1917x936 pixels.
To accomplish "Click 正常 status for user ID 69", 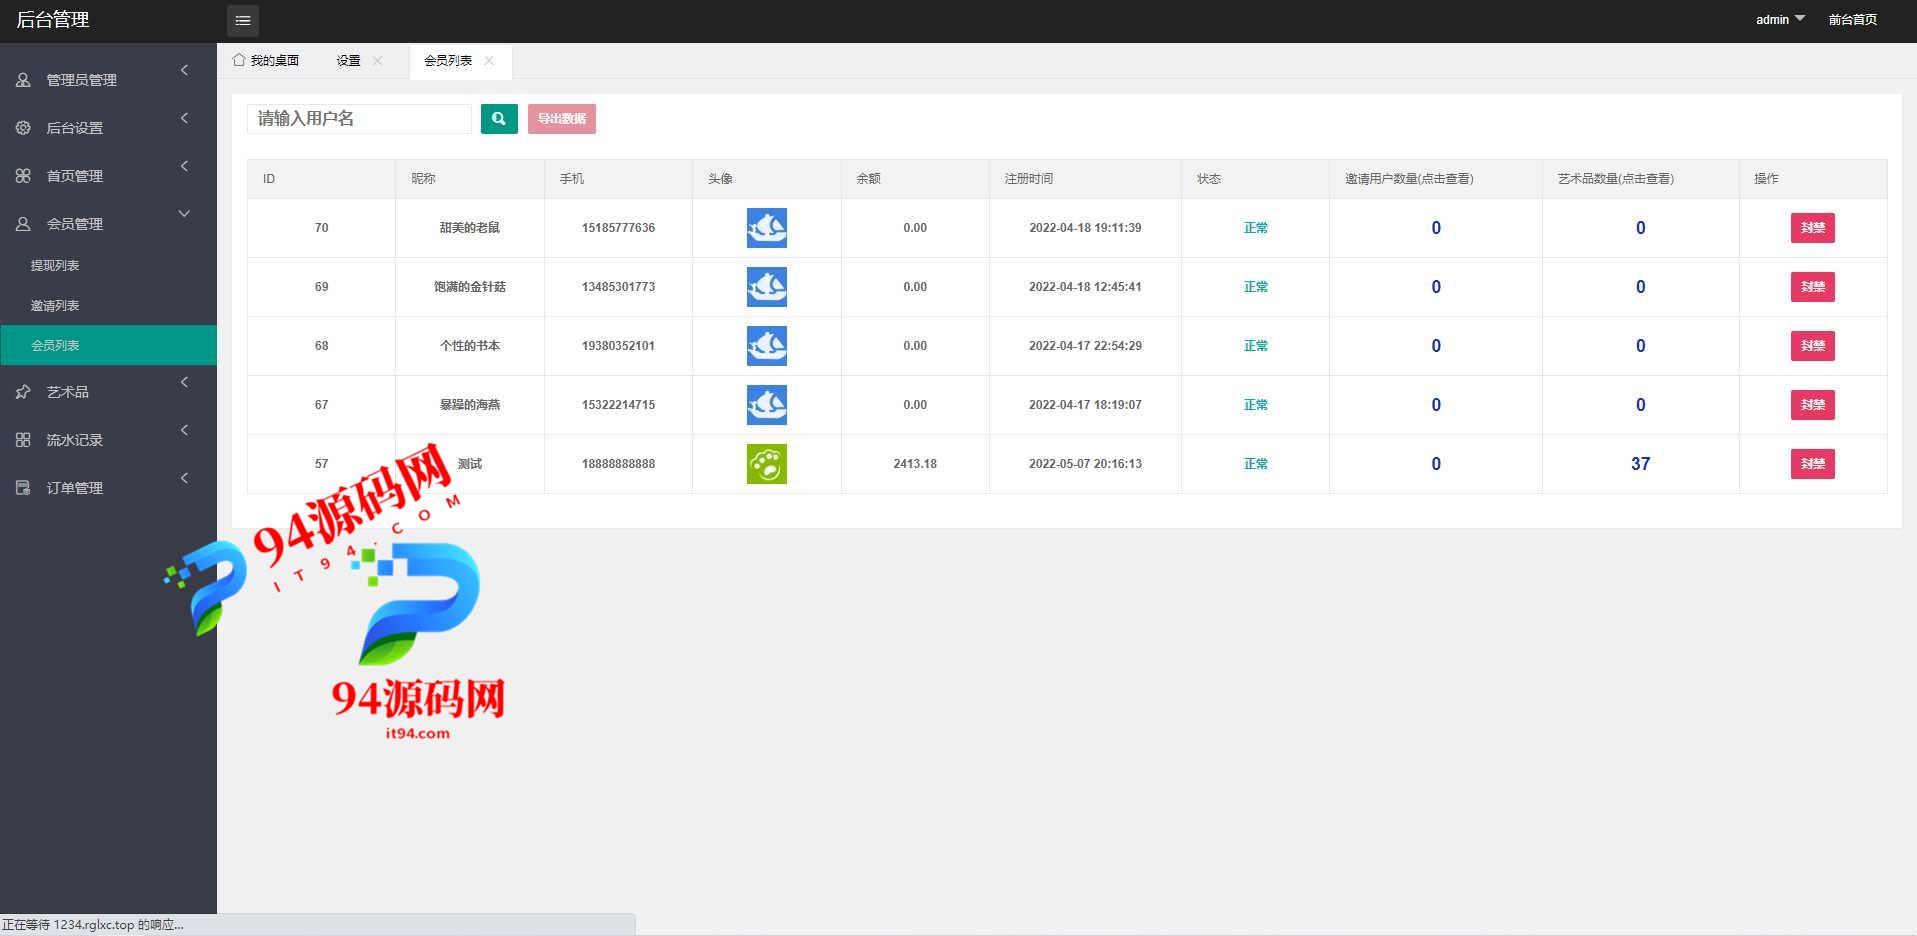I will coord(1256,287).
